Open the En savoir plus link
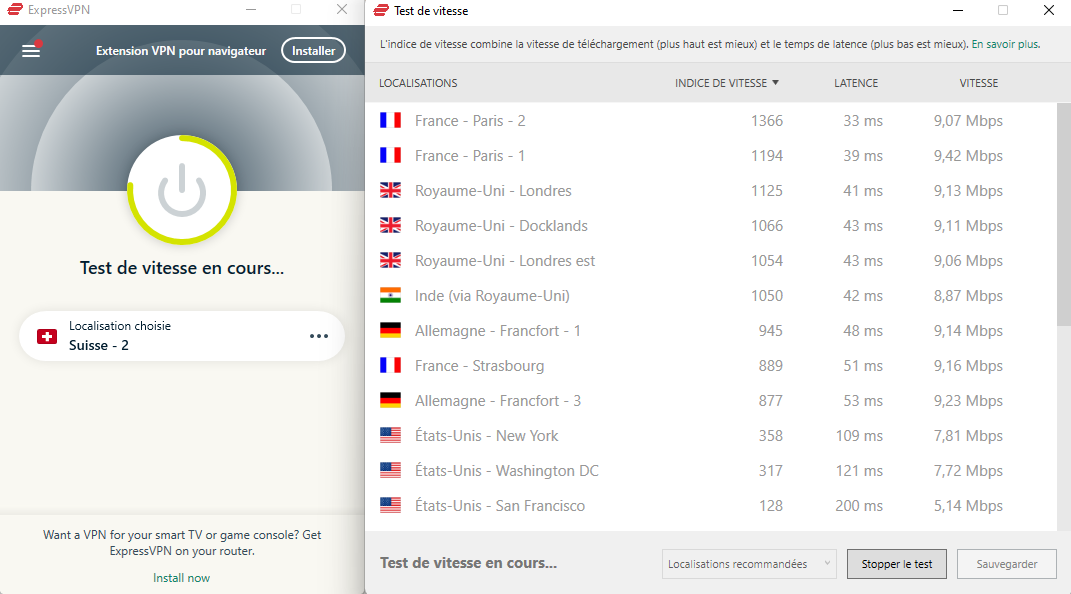 pyautogui.click(x=1005, y=44)
